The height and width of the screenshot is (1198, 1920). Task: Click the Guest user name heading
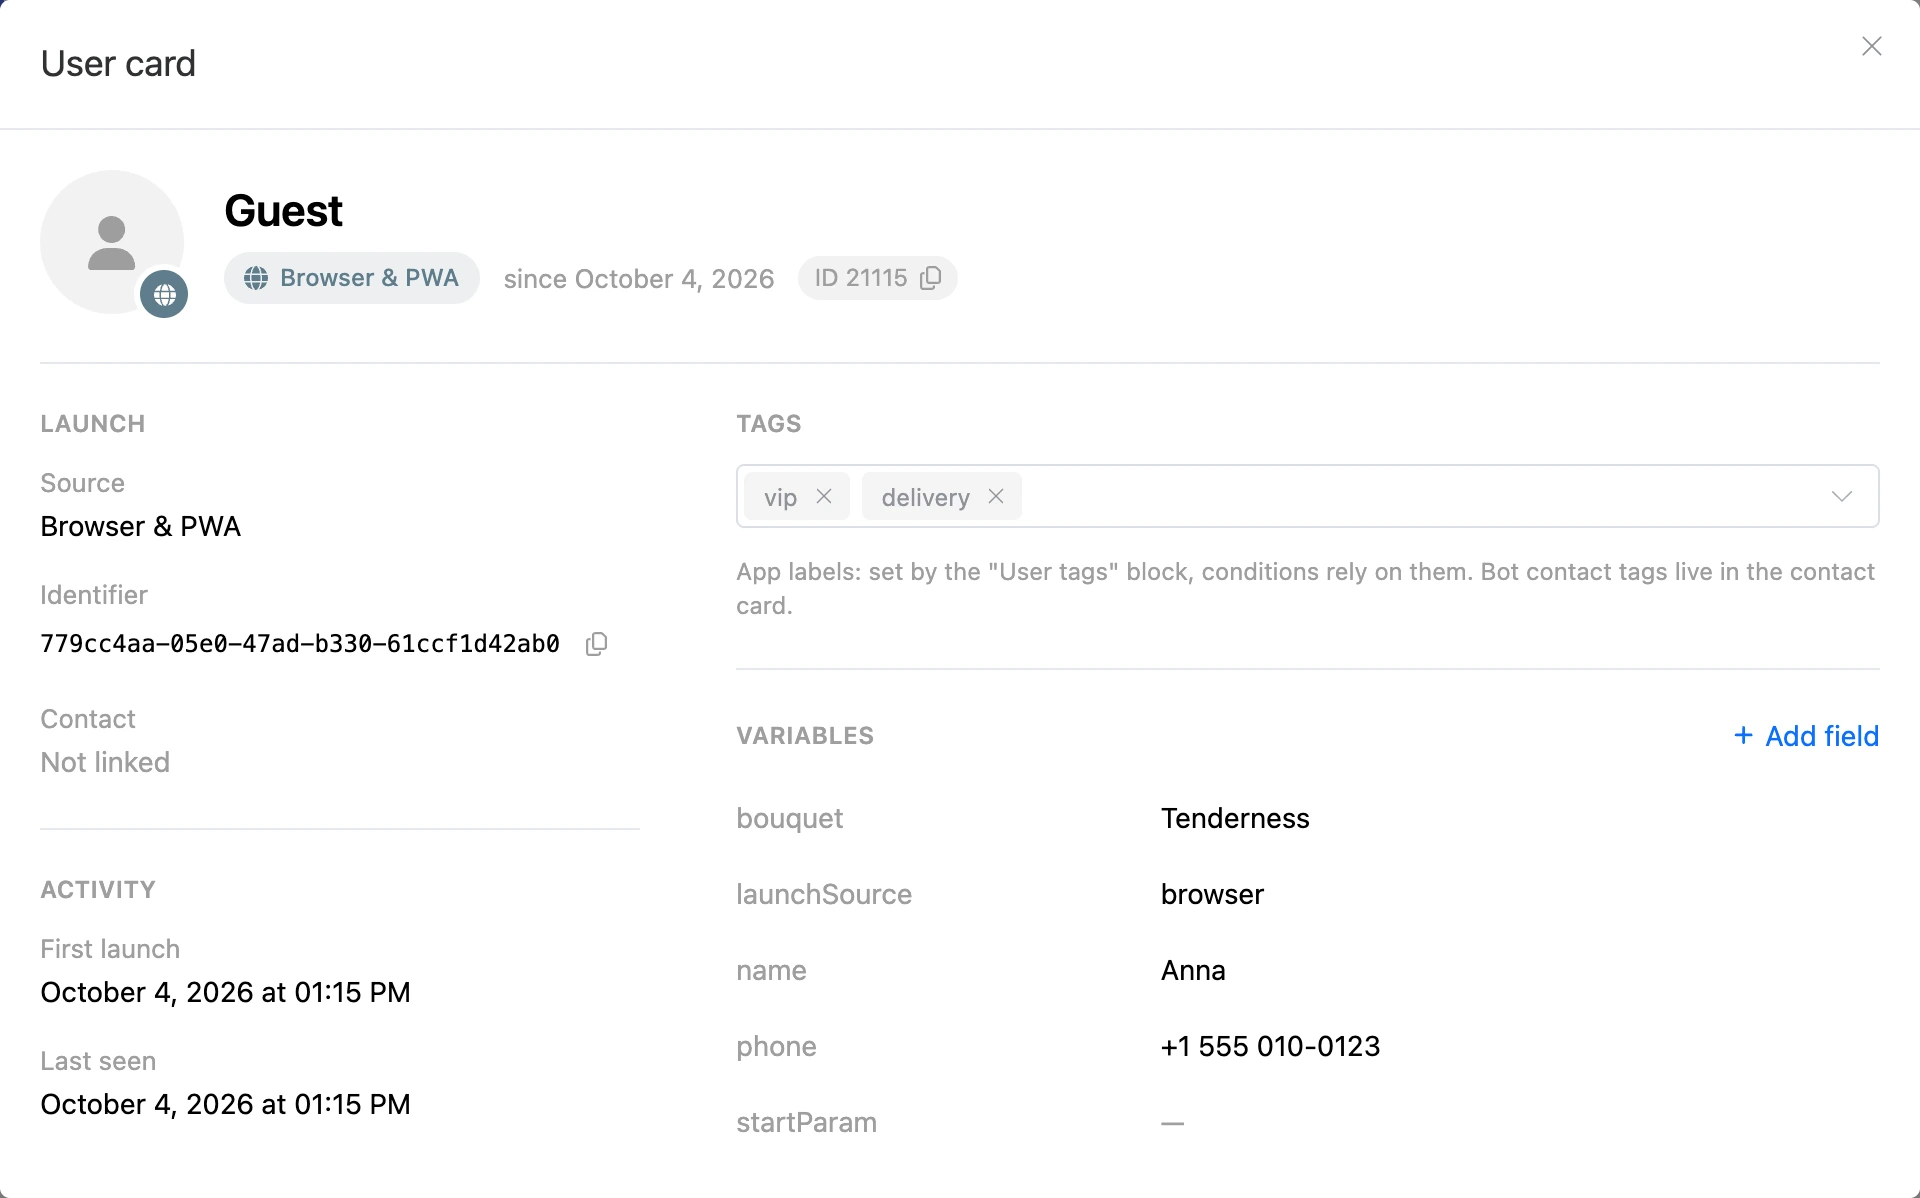click(284, 211)
